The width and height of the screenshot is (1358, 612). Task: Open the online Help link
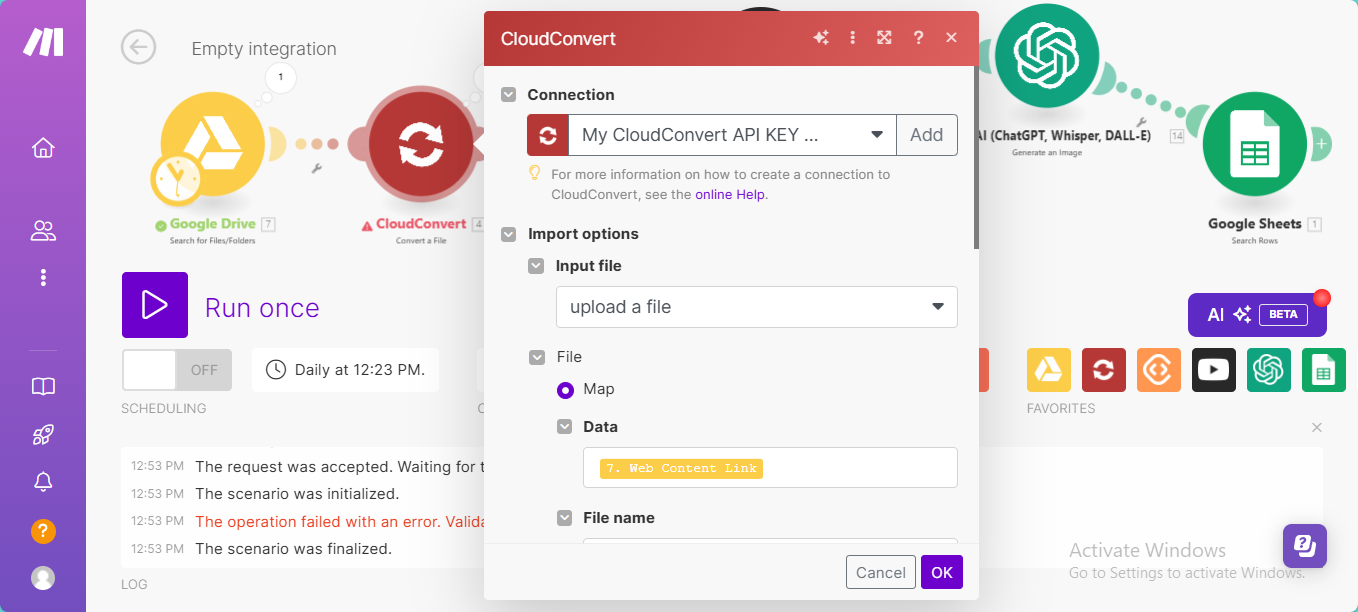[x=731, y=195]
